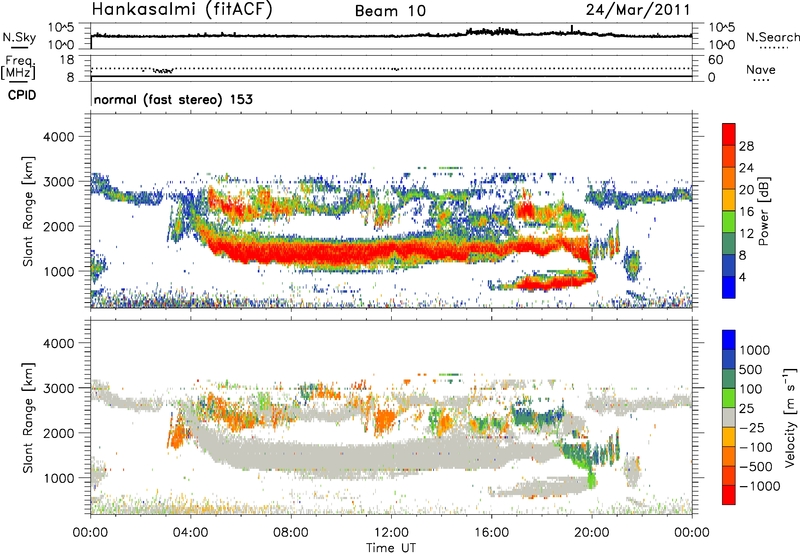The image size is (800, 554).
Task: Click the '08:00' time tick label
Action: (291, 533)
